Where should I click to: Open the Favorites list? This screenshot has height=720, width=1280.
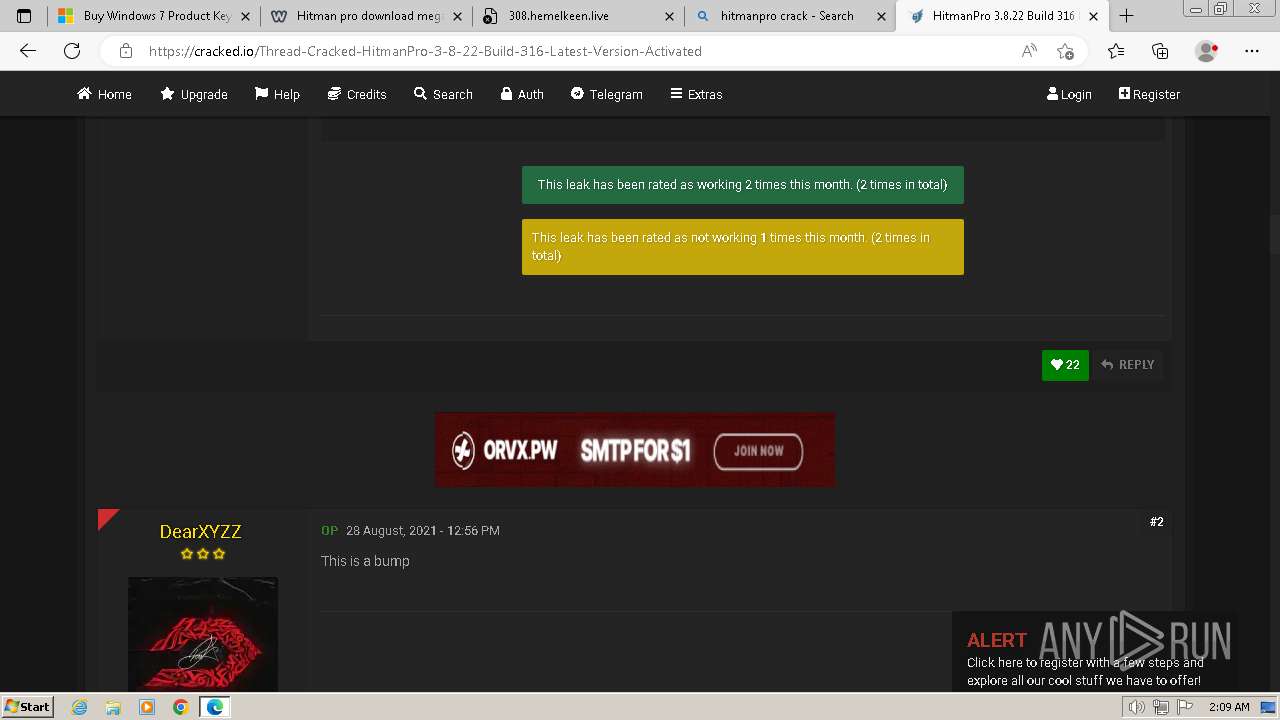coord(1116,51)
